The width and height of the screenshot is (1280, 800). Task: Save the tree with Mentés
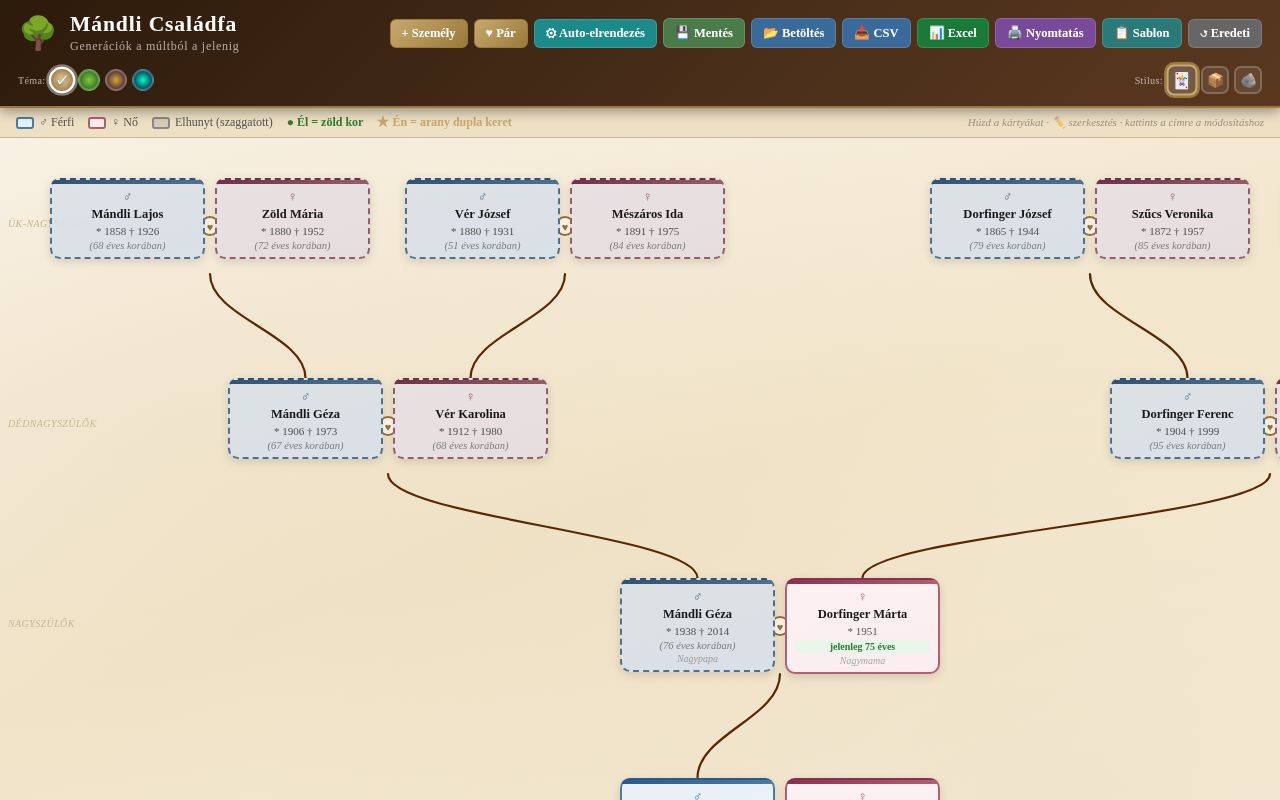coord(704,33)
